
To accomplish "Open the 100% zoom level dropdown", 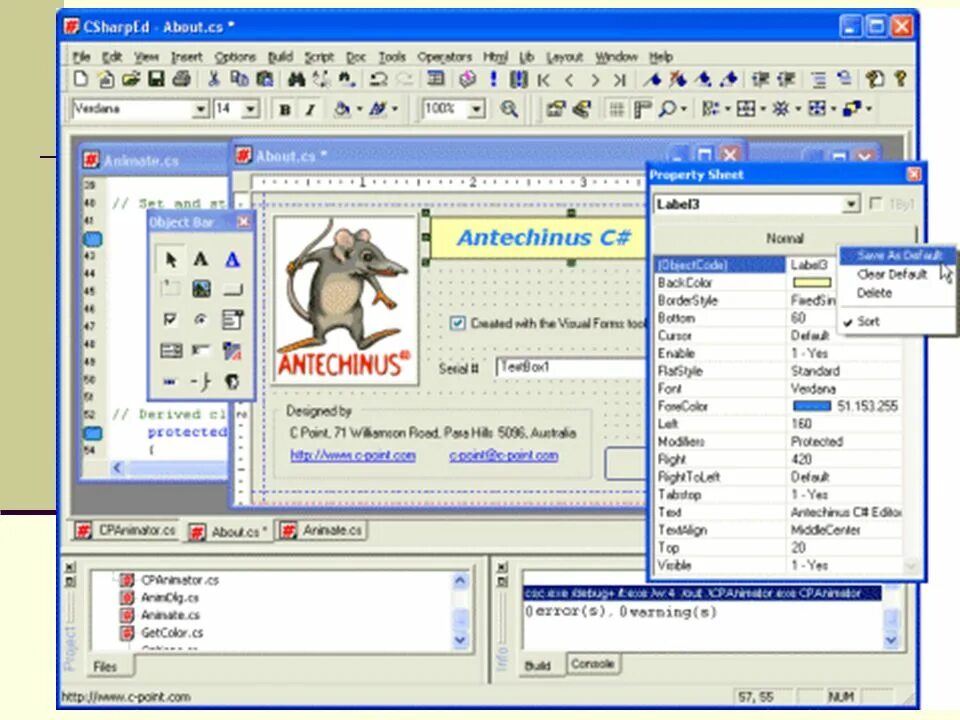I will click(x=476, y=110).
